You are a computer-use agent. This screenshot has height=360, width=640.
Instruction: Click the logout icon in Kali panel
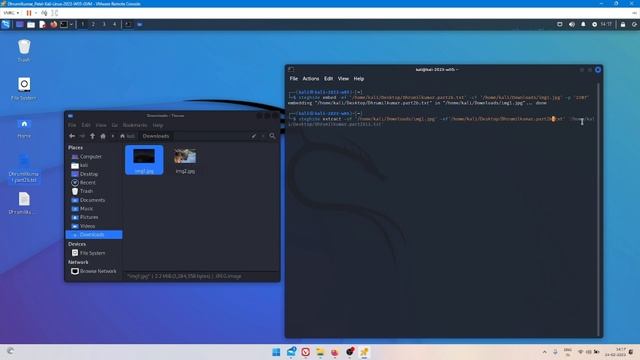coord(634,24)
